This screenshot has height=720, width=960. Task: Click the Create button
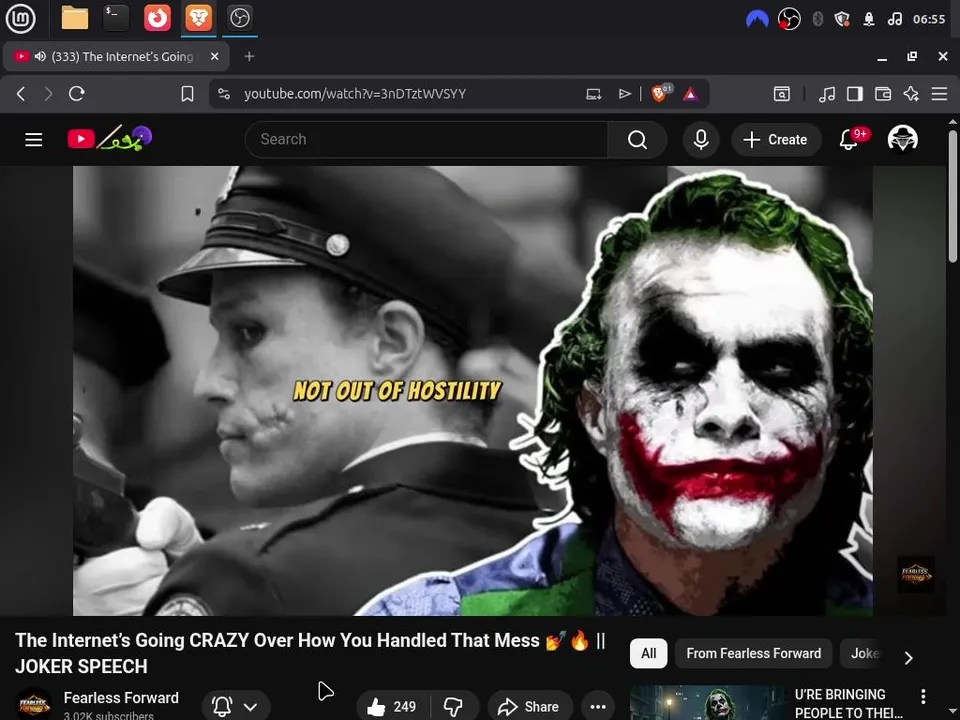pos(776,140)
